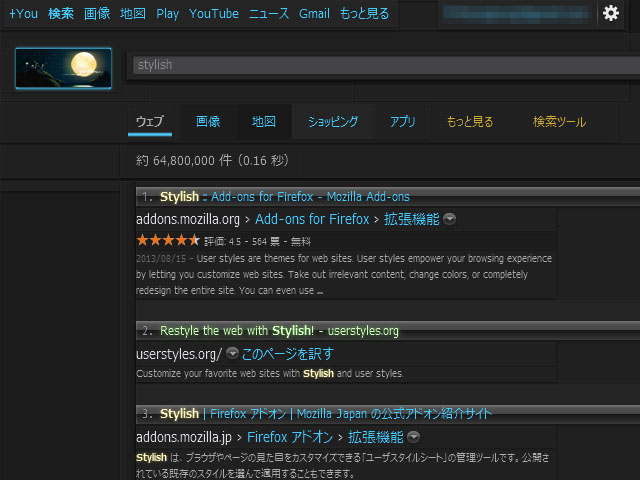This screenshot has width=640, height=480.
Task: Go to YouTube from top bar
Action: pyautogui.click(x=213, y=14)
